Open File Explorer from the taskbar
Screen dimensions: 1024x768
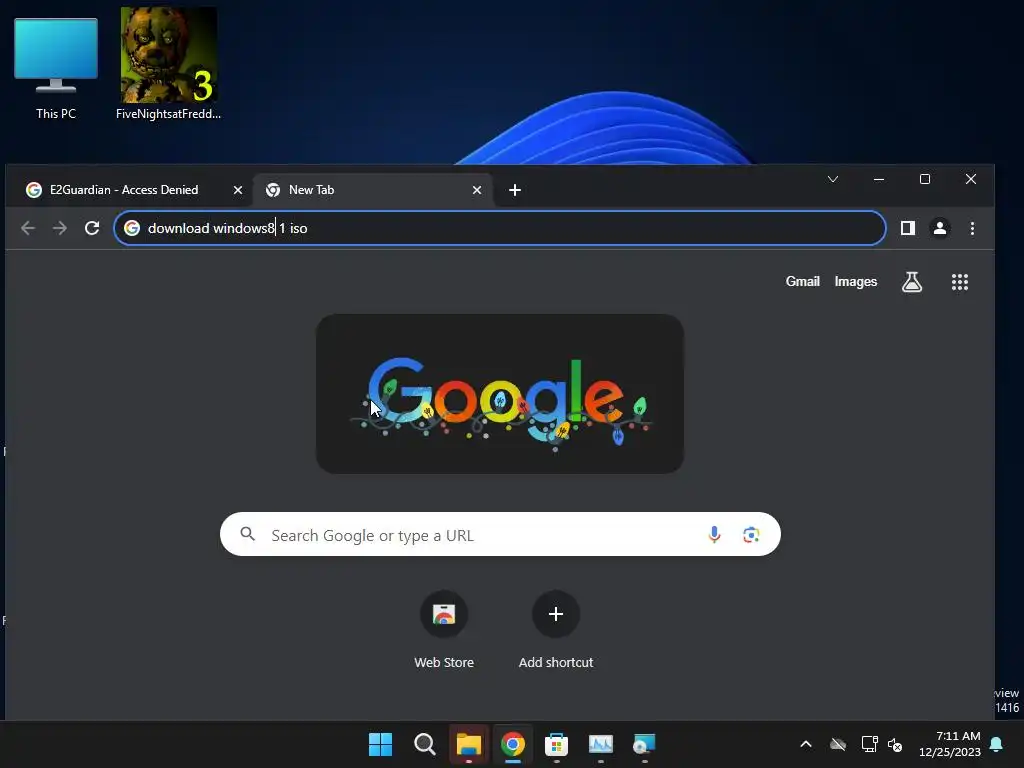(x=468, y=744)
